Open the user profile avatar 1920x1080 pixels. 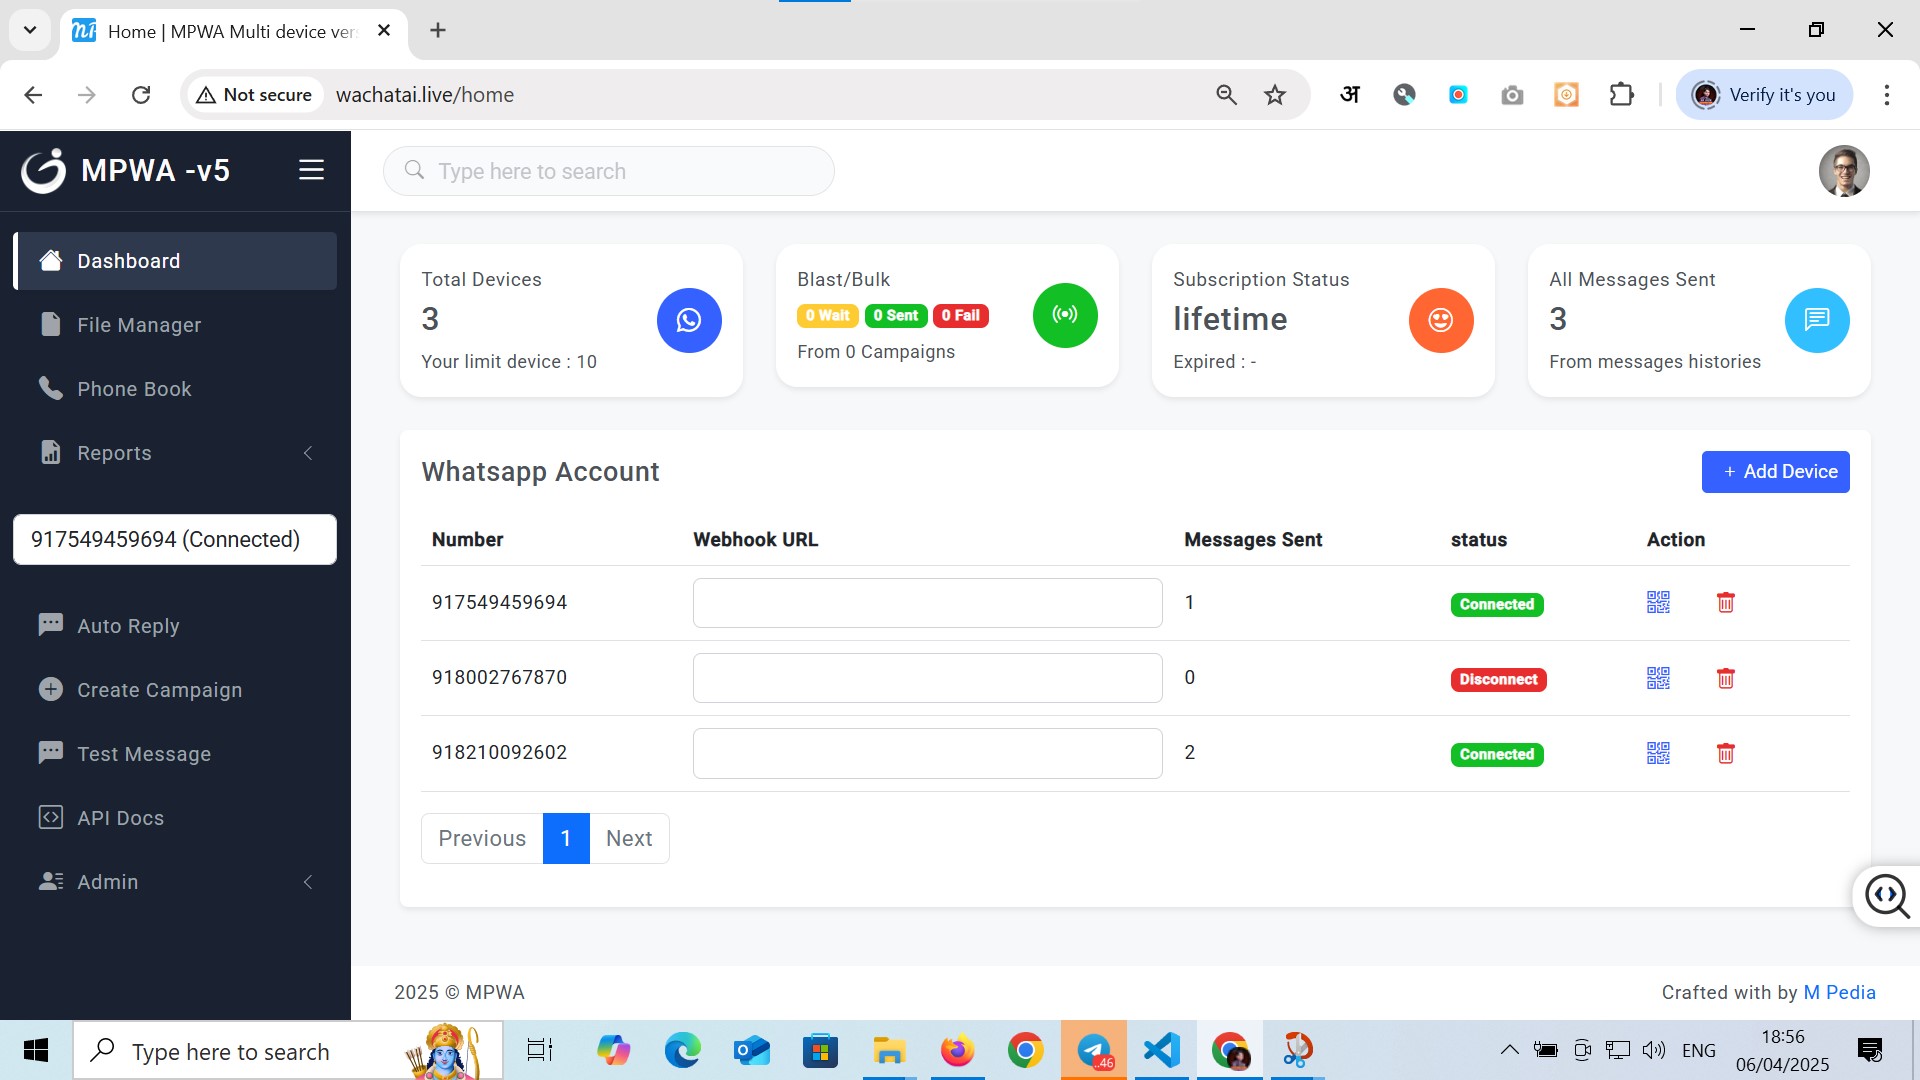(1843, 171)
